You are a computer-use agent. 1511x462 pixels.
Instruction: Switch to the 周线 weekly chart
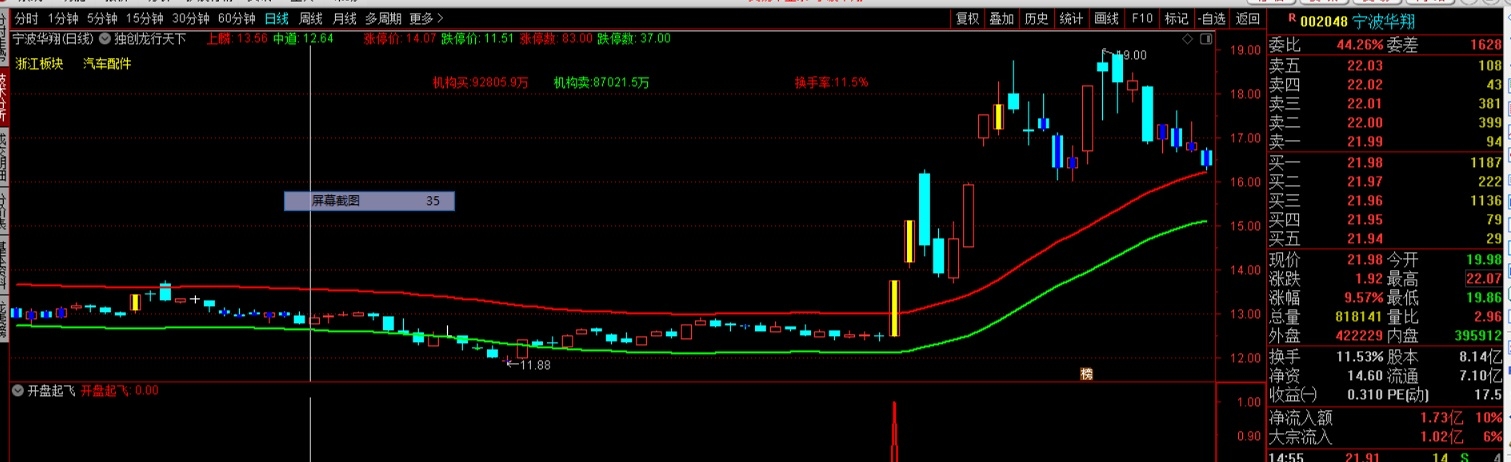tap(311, 18)
